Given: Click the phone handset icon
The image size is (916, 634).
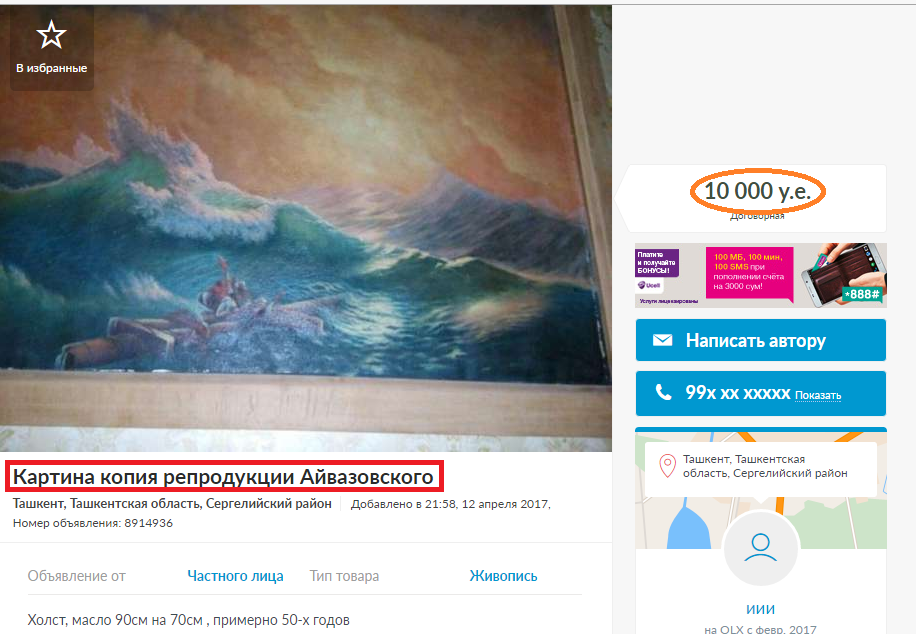Looking at the screenshot, I should click(663, 392).
